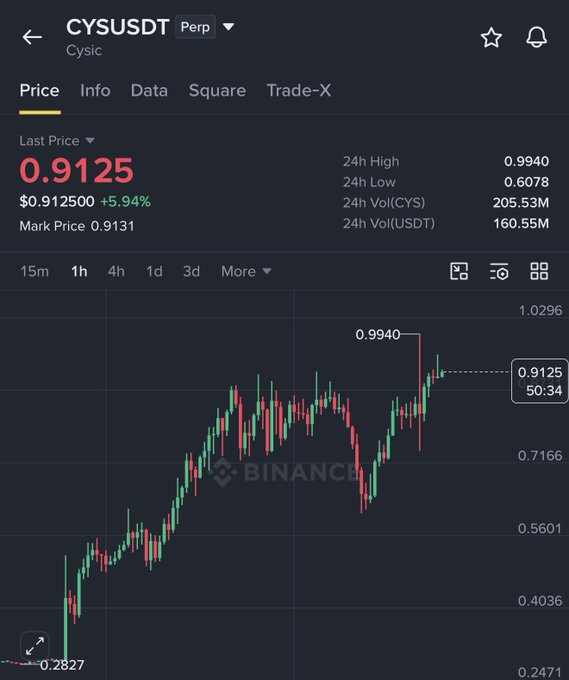Select the 1h timeframe

click(x=79, y=271)
